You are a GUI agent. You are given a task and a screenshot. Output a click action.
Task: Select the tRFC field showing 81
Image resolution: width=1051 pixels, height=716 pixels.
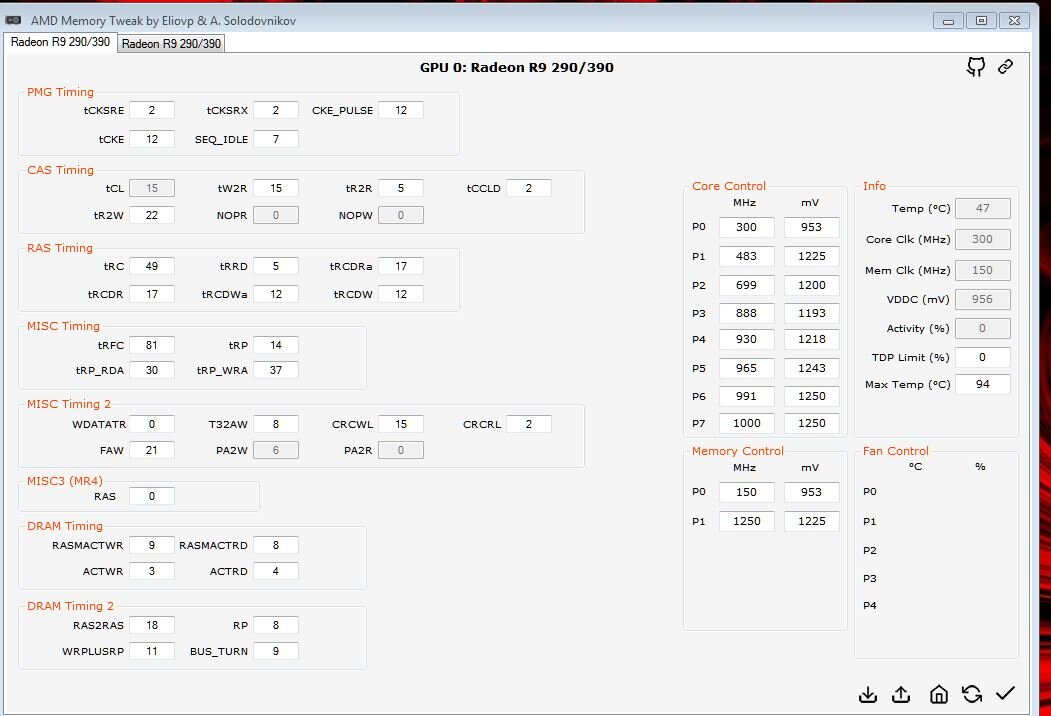(x=152, y=345)
